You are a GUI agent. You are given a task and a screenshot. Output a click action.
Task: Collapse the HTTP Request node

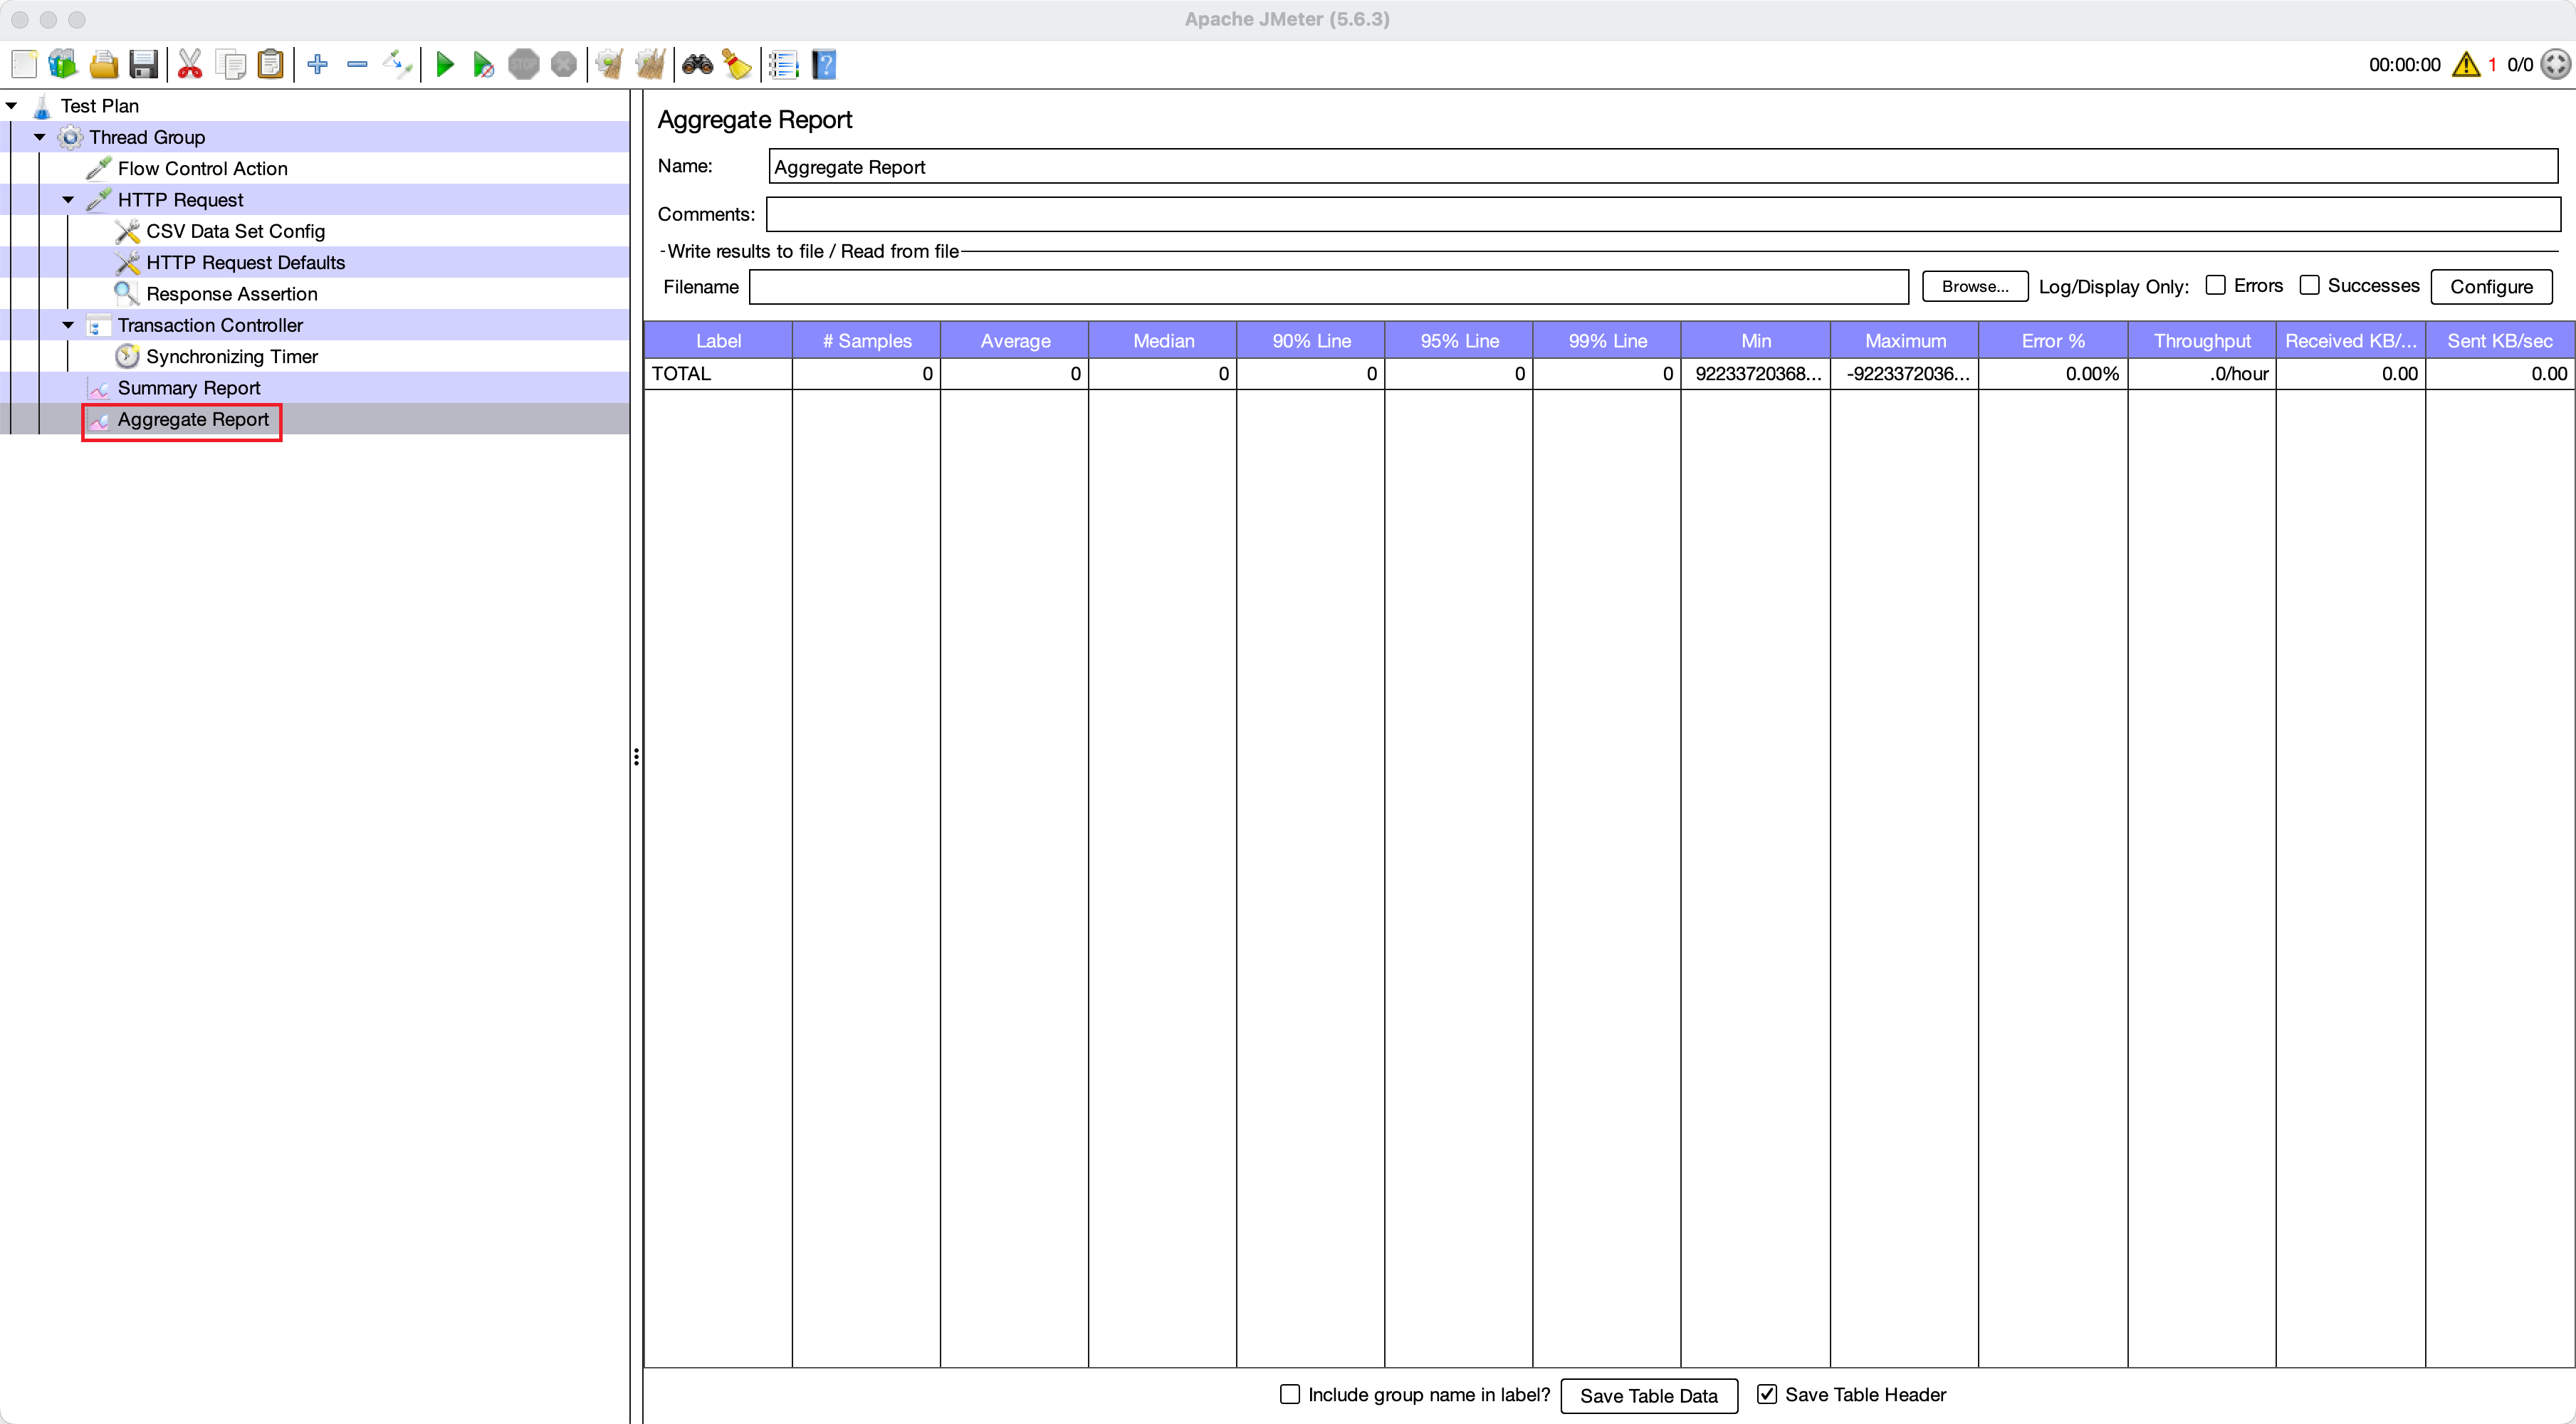click(68, 200)
